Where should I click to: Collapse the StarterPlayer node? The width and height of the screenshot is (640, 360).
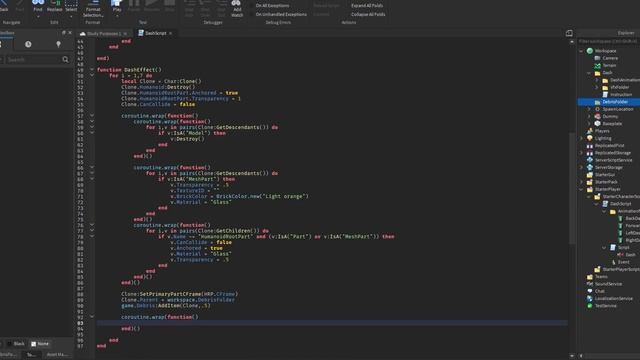coord(582,189)
